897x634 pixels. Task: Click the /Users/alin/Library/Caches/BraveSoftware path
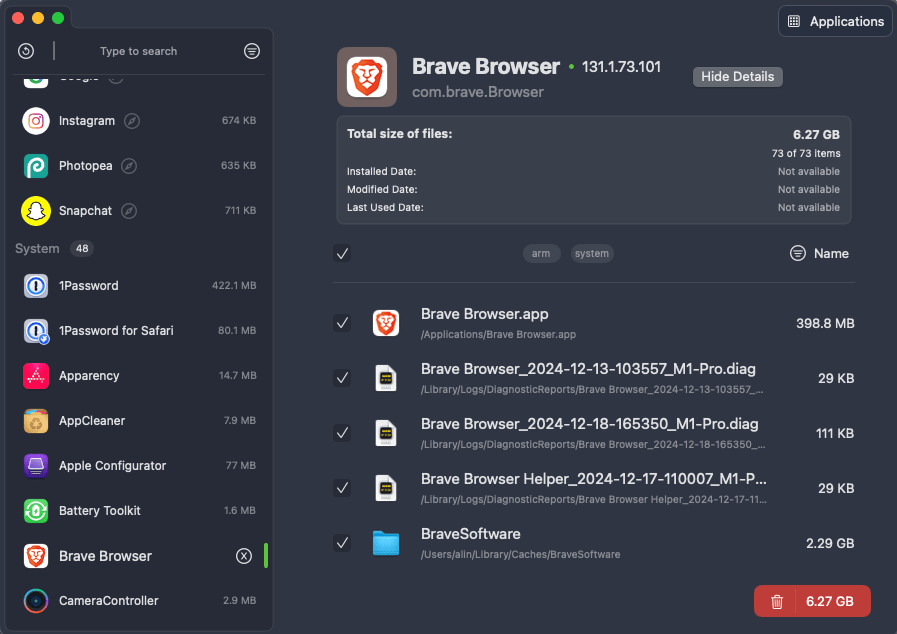pos(521,554)
